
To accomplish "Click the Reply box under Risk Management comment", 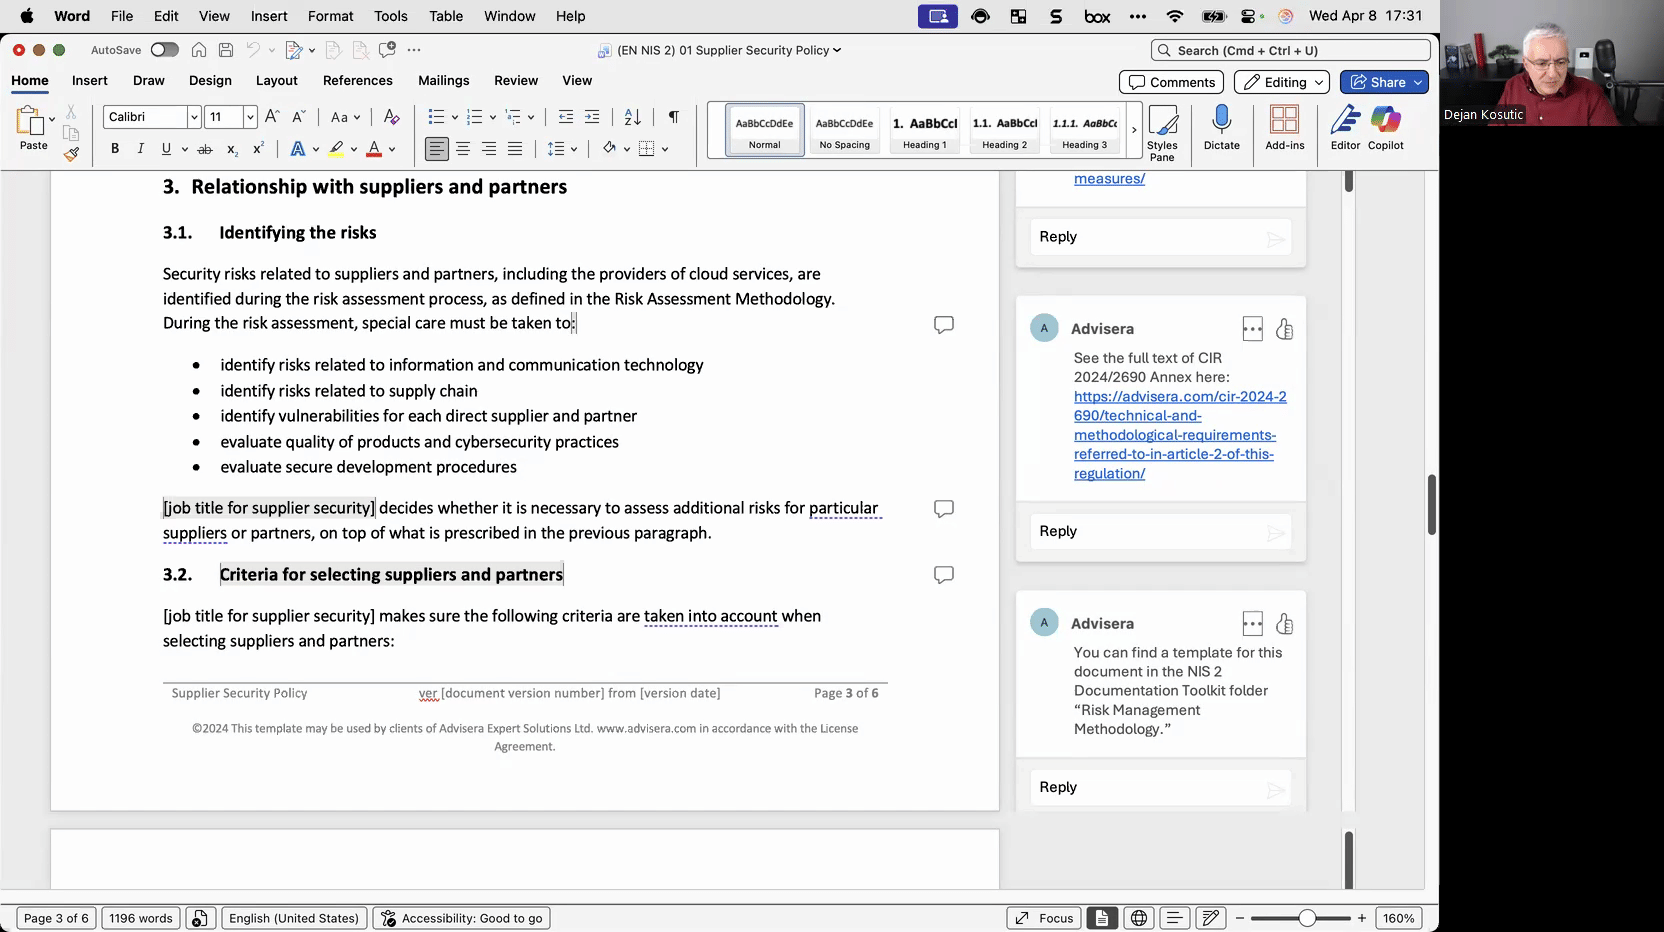I will pos(1160,787).
